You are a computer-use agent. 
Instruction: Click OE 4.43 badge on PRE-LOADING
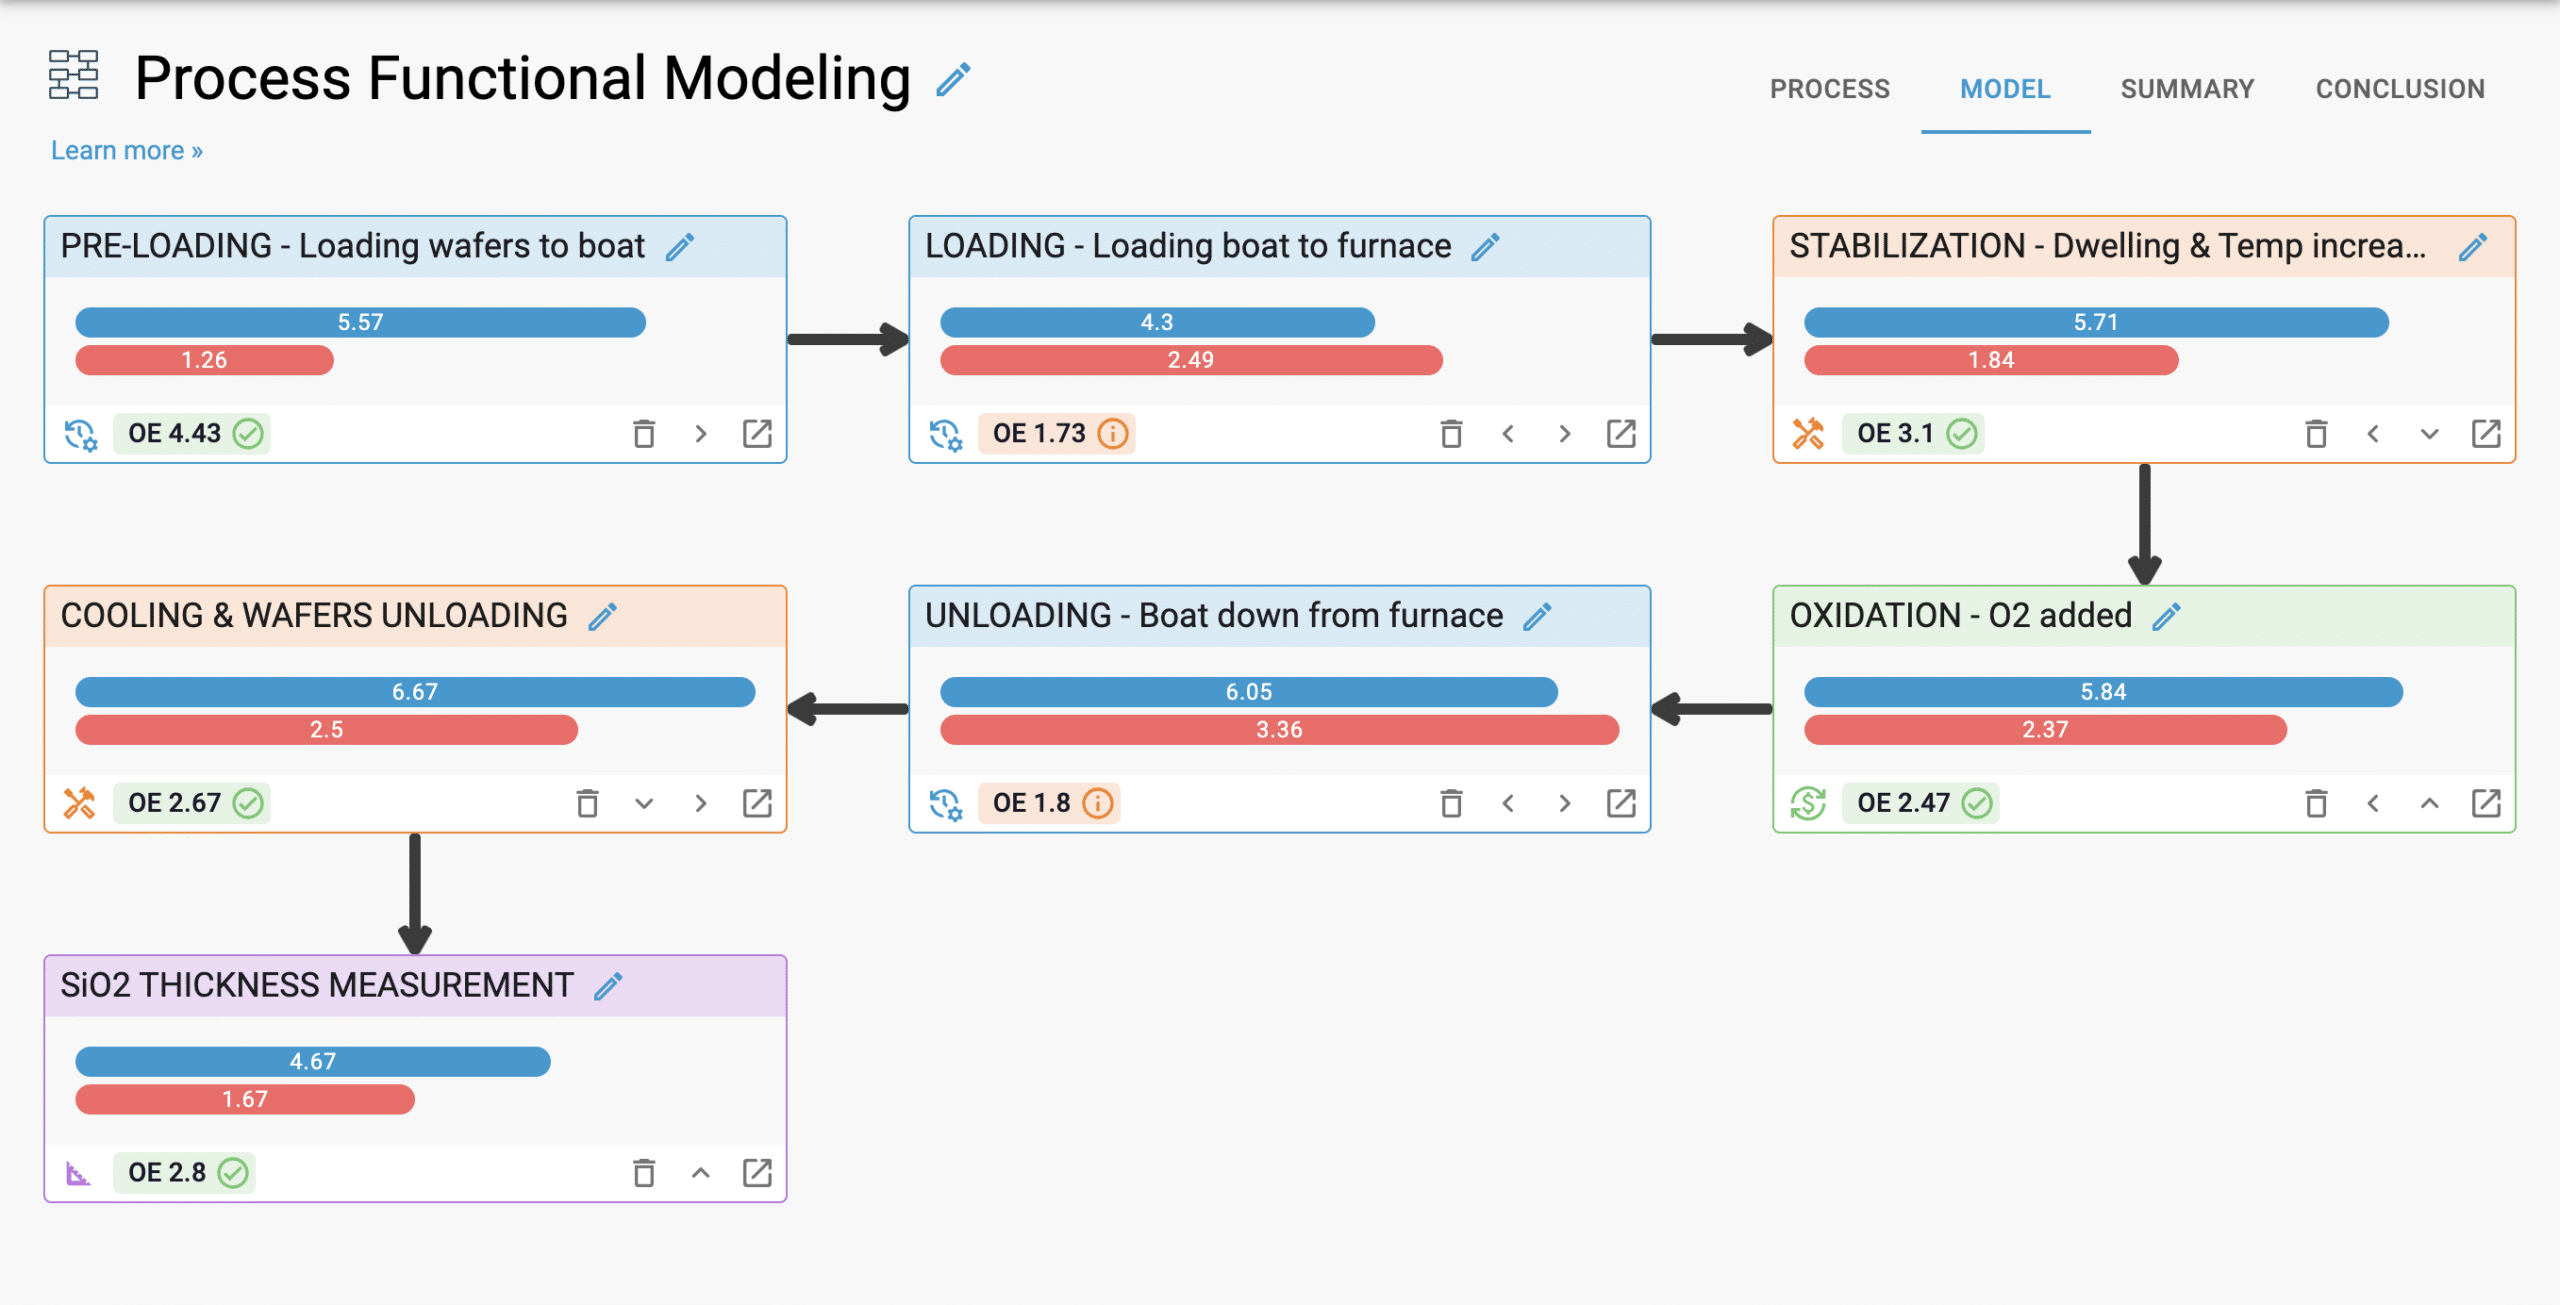[x=191, y=434]
